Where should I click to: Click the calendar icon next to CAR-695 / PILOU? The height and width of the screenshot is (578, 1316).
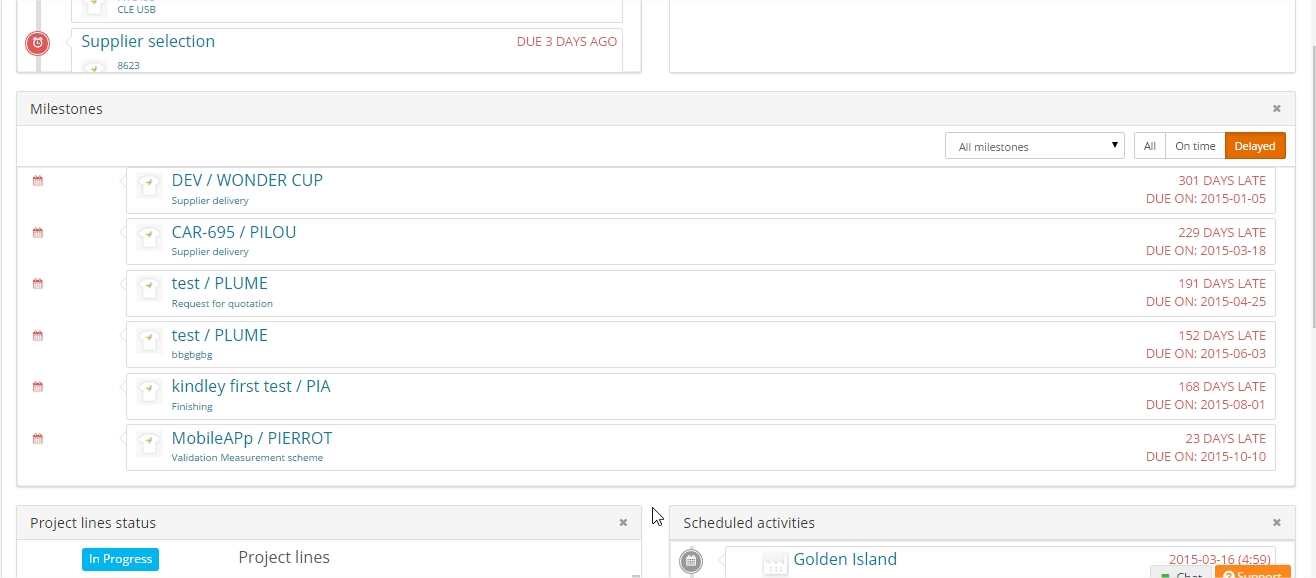pos(38,233)
